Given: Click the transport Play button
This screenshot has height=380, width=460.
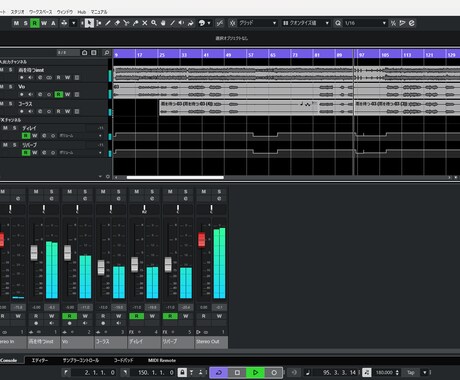Looking at the screenshot, I should click(x=255, y=372).
